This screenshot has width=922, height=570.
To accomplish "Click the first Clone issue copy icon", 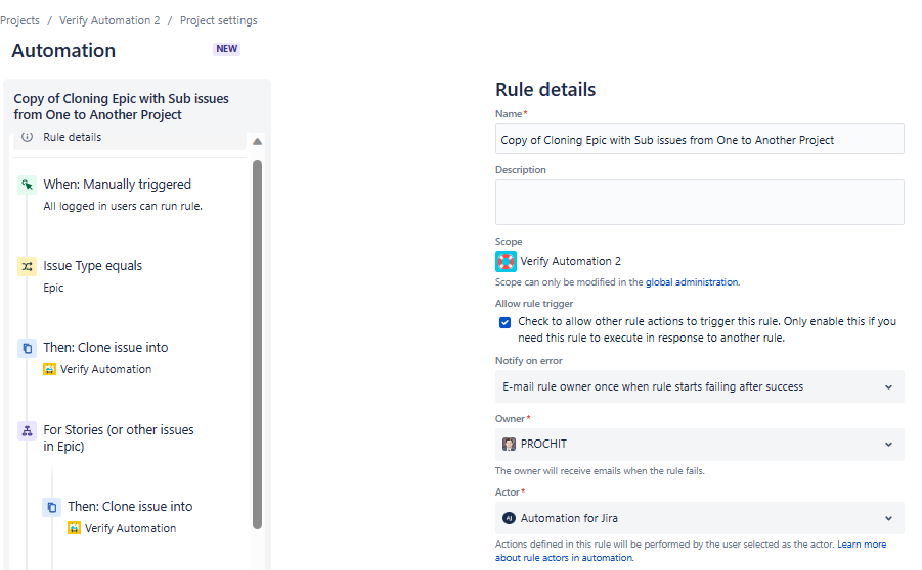I will coord(27,348).
